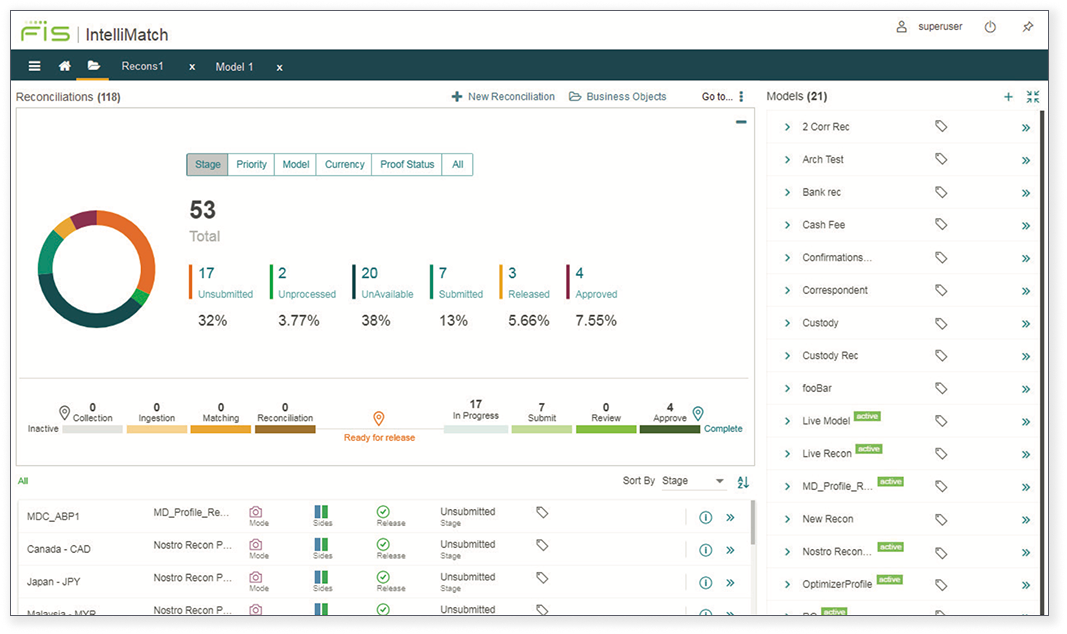Click New Reconciliation button

tap(503, 97)
